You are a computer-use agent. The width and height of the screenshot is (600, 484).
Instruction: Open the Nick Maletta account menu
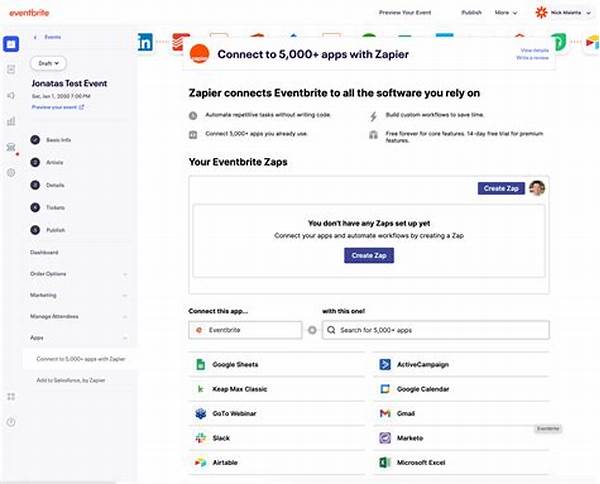(562, 13)
